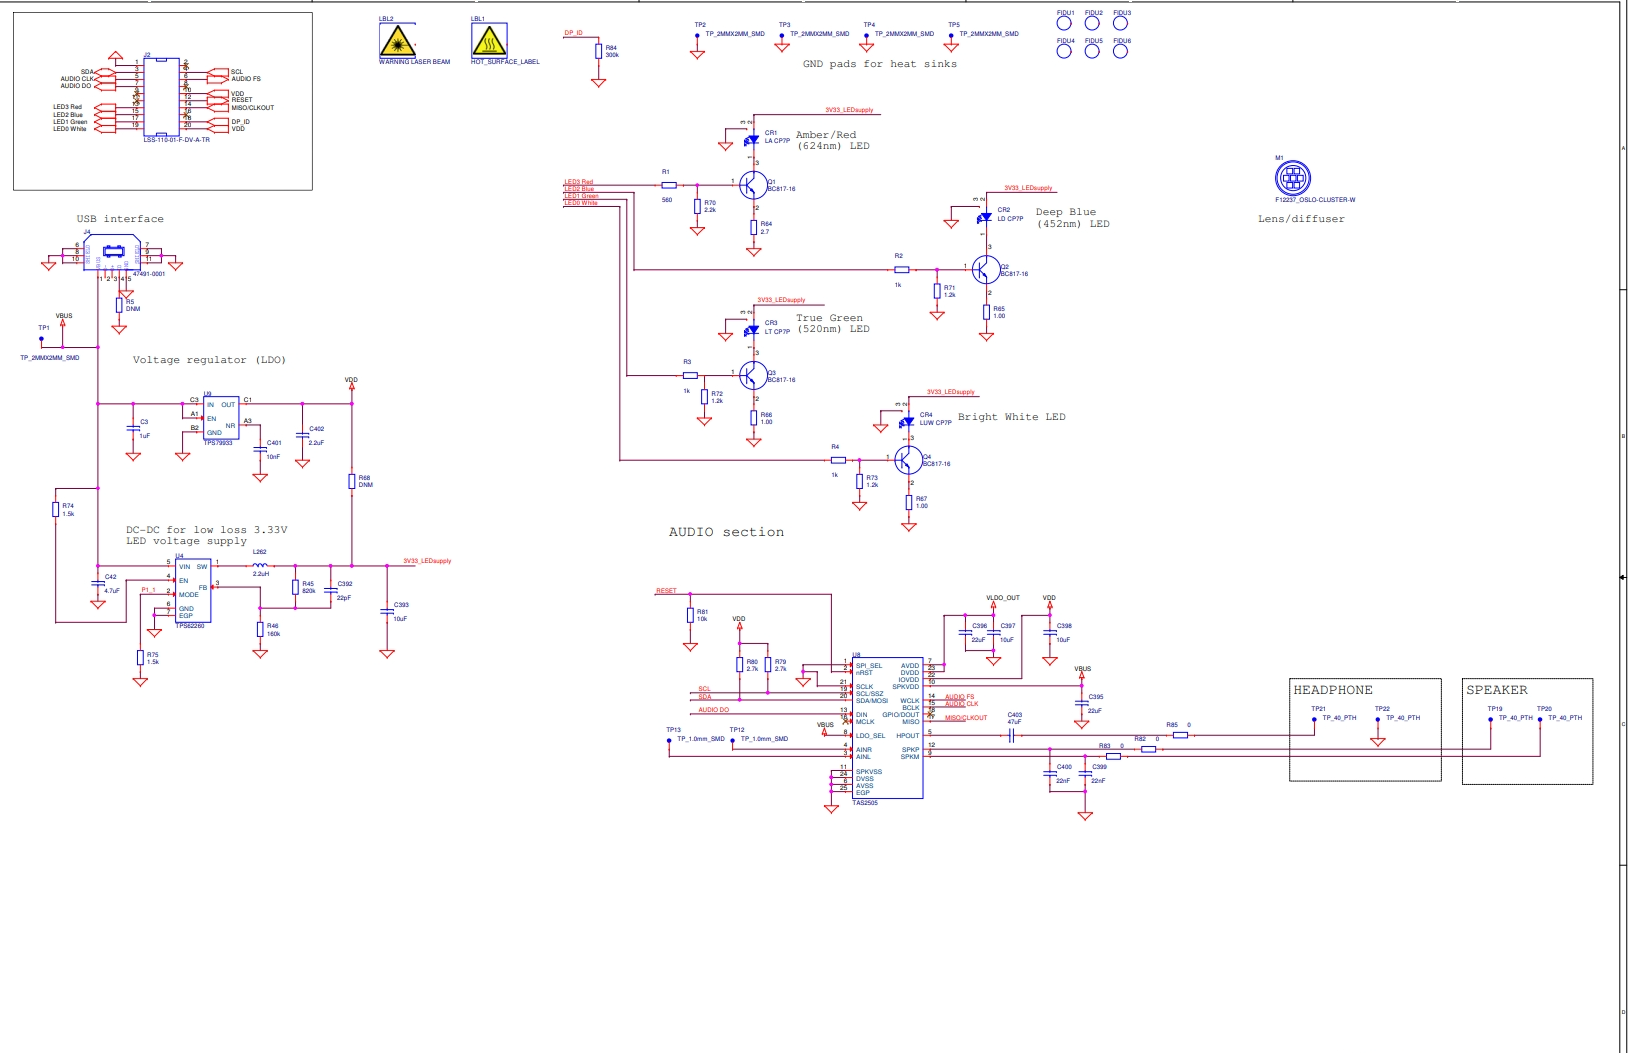Select test point TP21 in HEADPHONE box
Image resolution: width=1650 pixels, height=1053 pixels.
click(x=1314, y=719)
